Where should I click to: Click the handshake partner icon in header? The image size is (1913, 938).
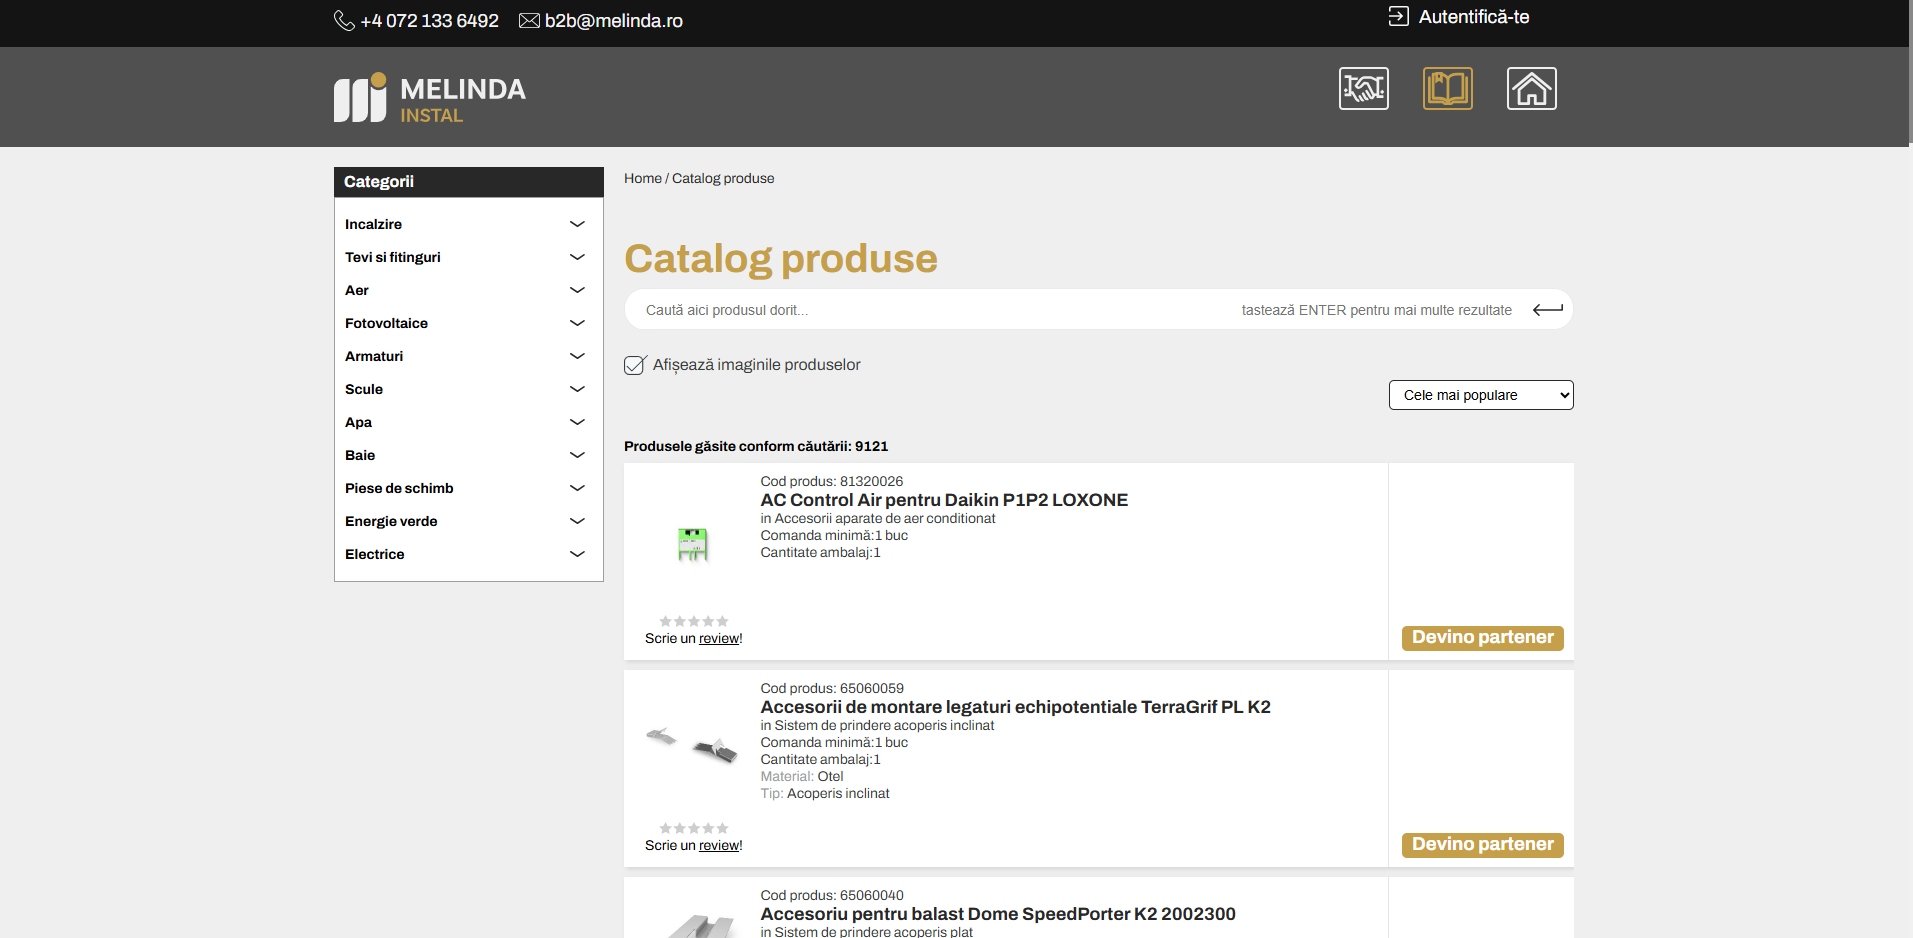pyautogui.click(x=1363, y=89)
